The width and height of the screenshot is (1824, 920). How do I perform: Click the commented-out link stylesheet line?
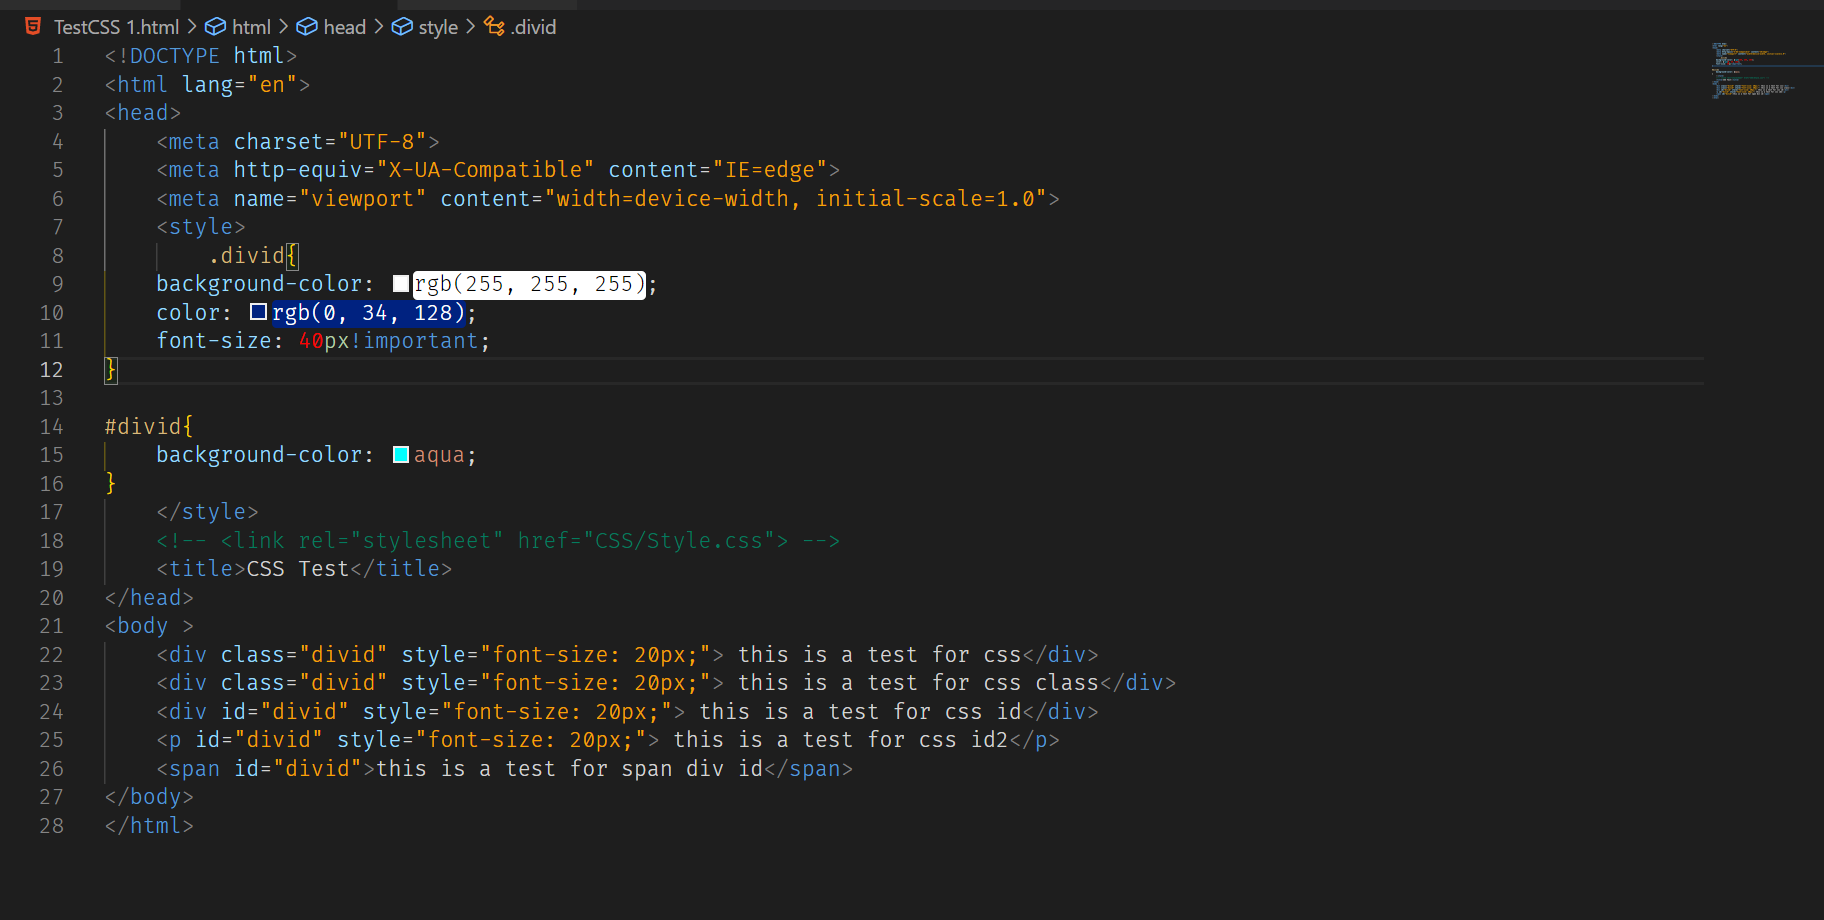[x=498, y=541]
